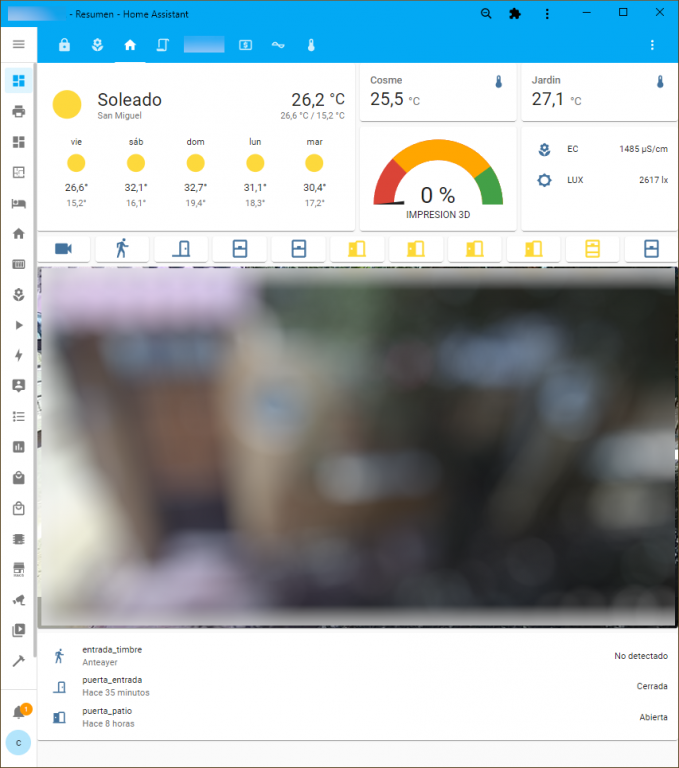Expand the hamburger sidebar menu
The image size is (679, 768).
[x=18, y=44]
